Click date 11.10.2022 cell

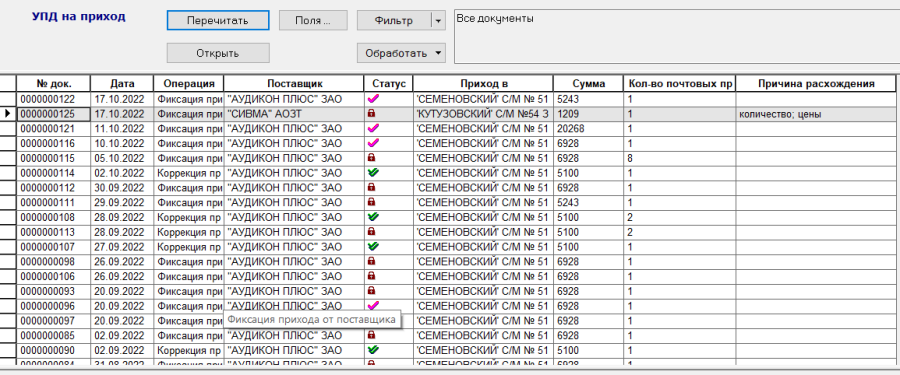[x=122, y=129]
